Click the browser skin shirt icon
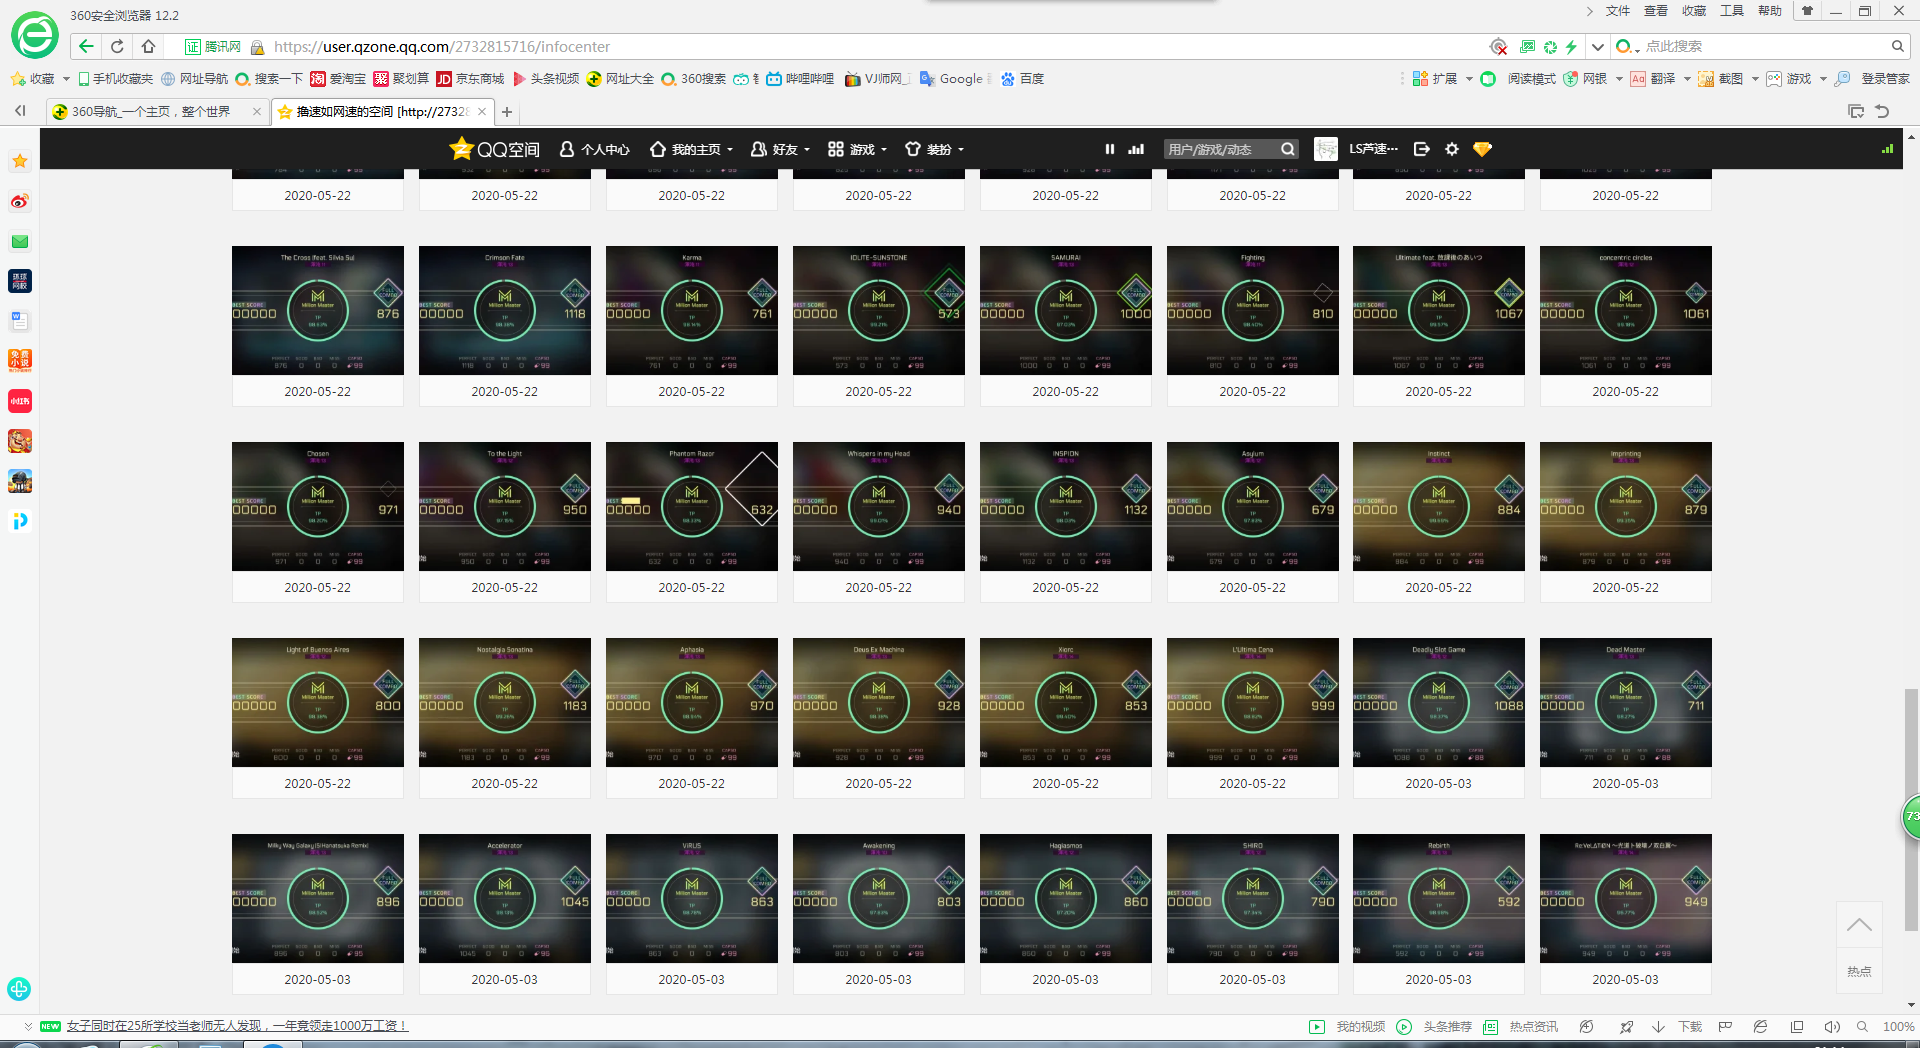The image size is (1920, 1048). pos(1807,11)
